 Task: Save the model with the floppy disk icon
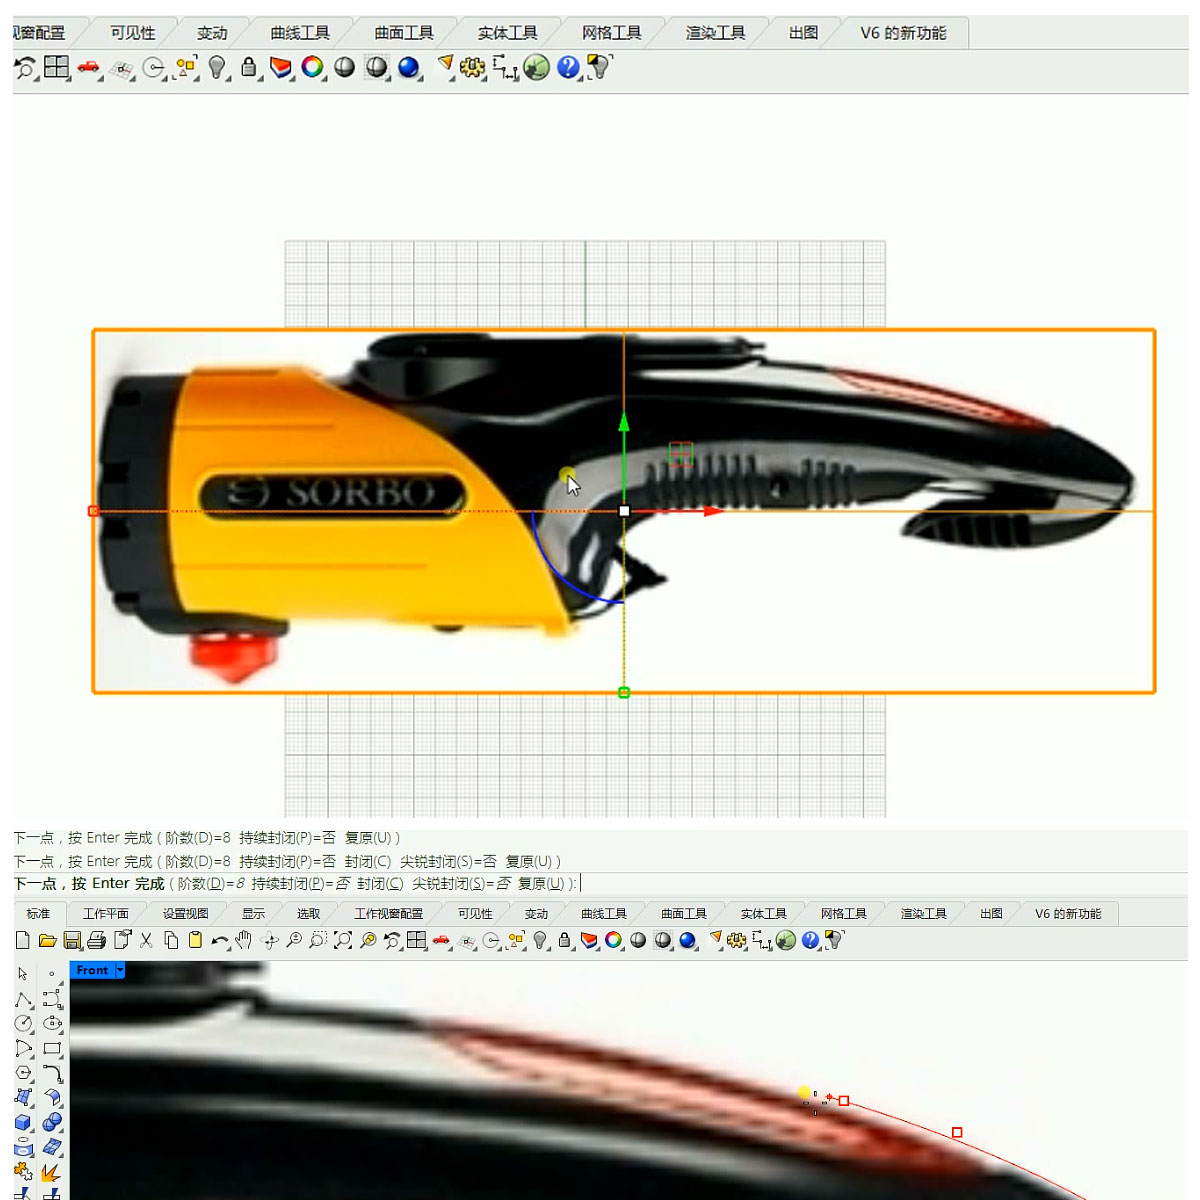[72, 940]
